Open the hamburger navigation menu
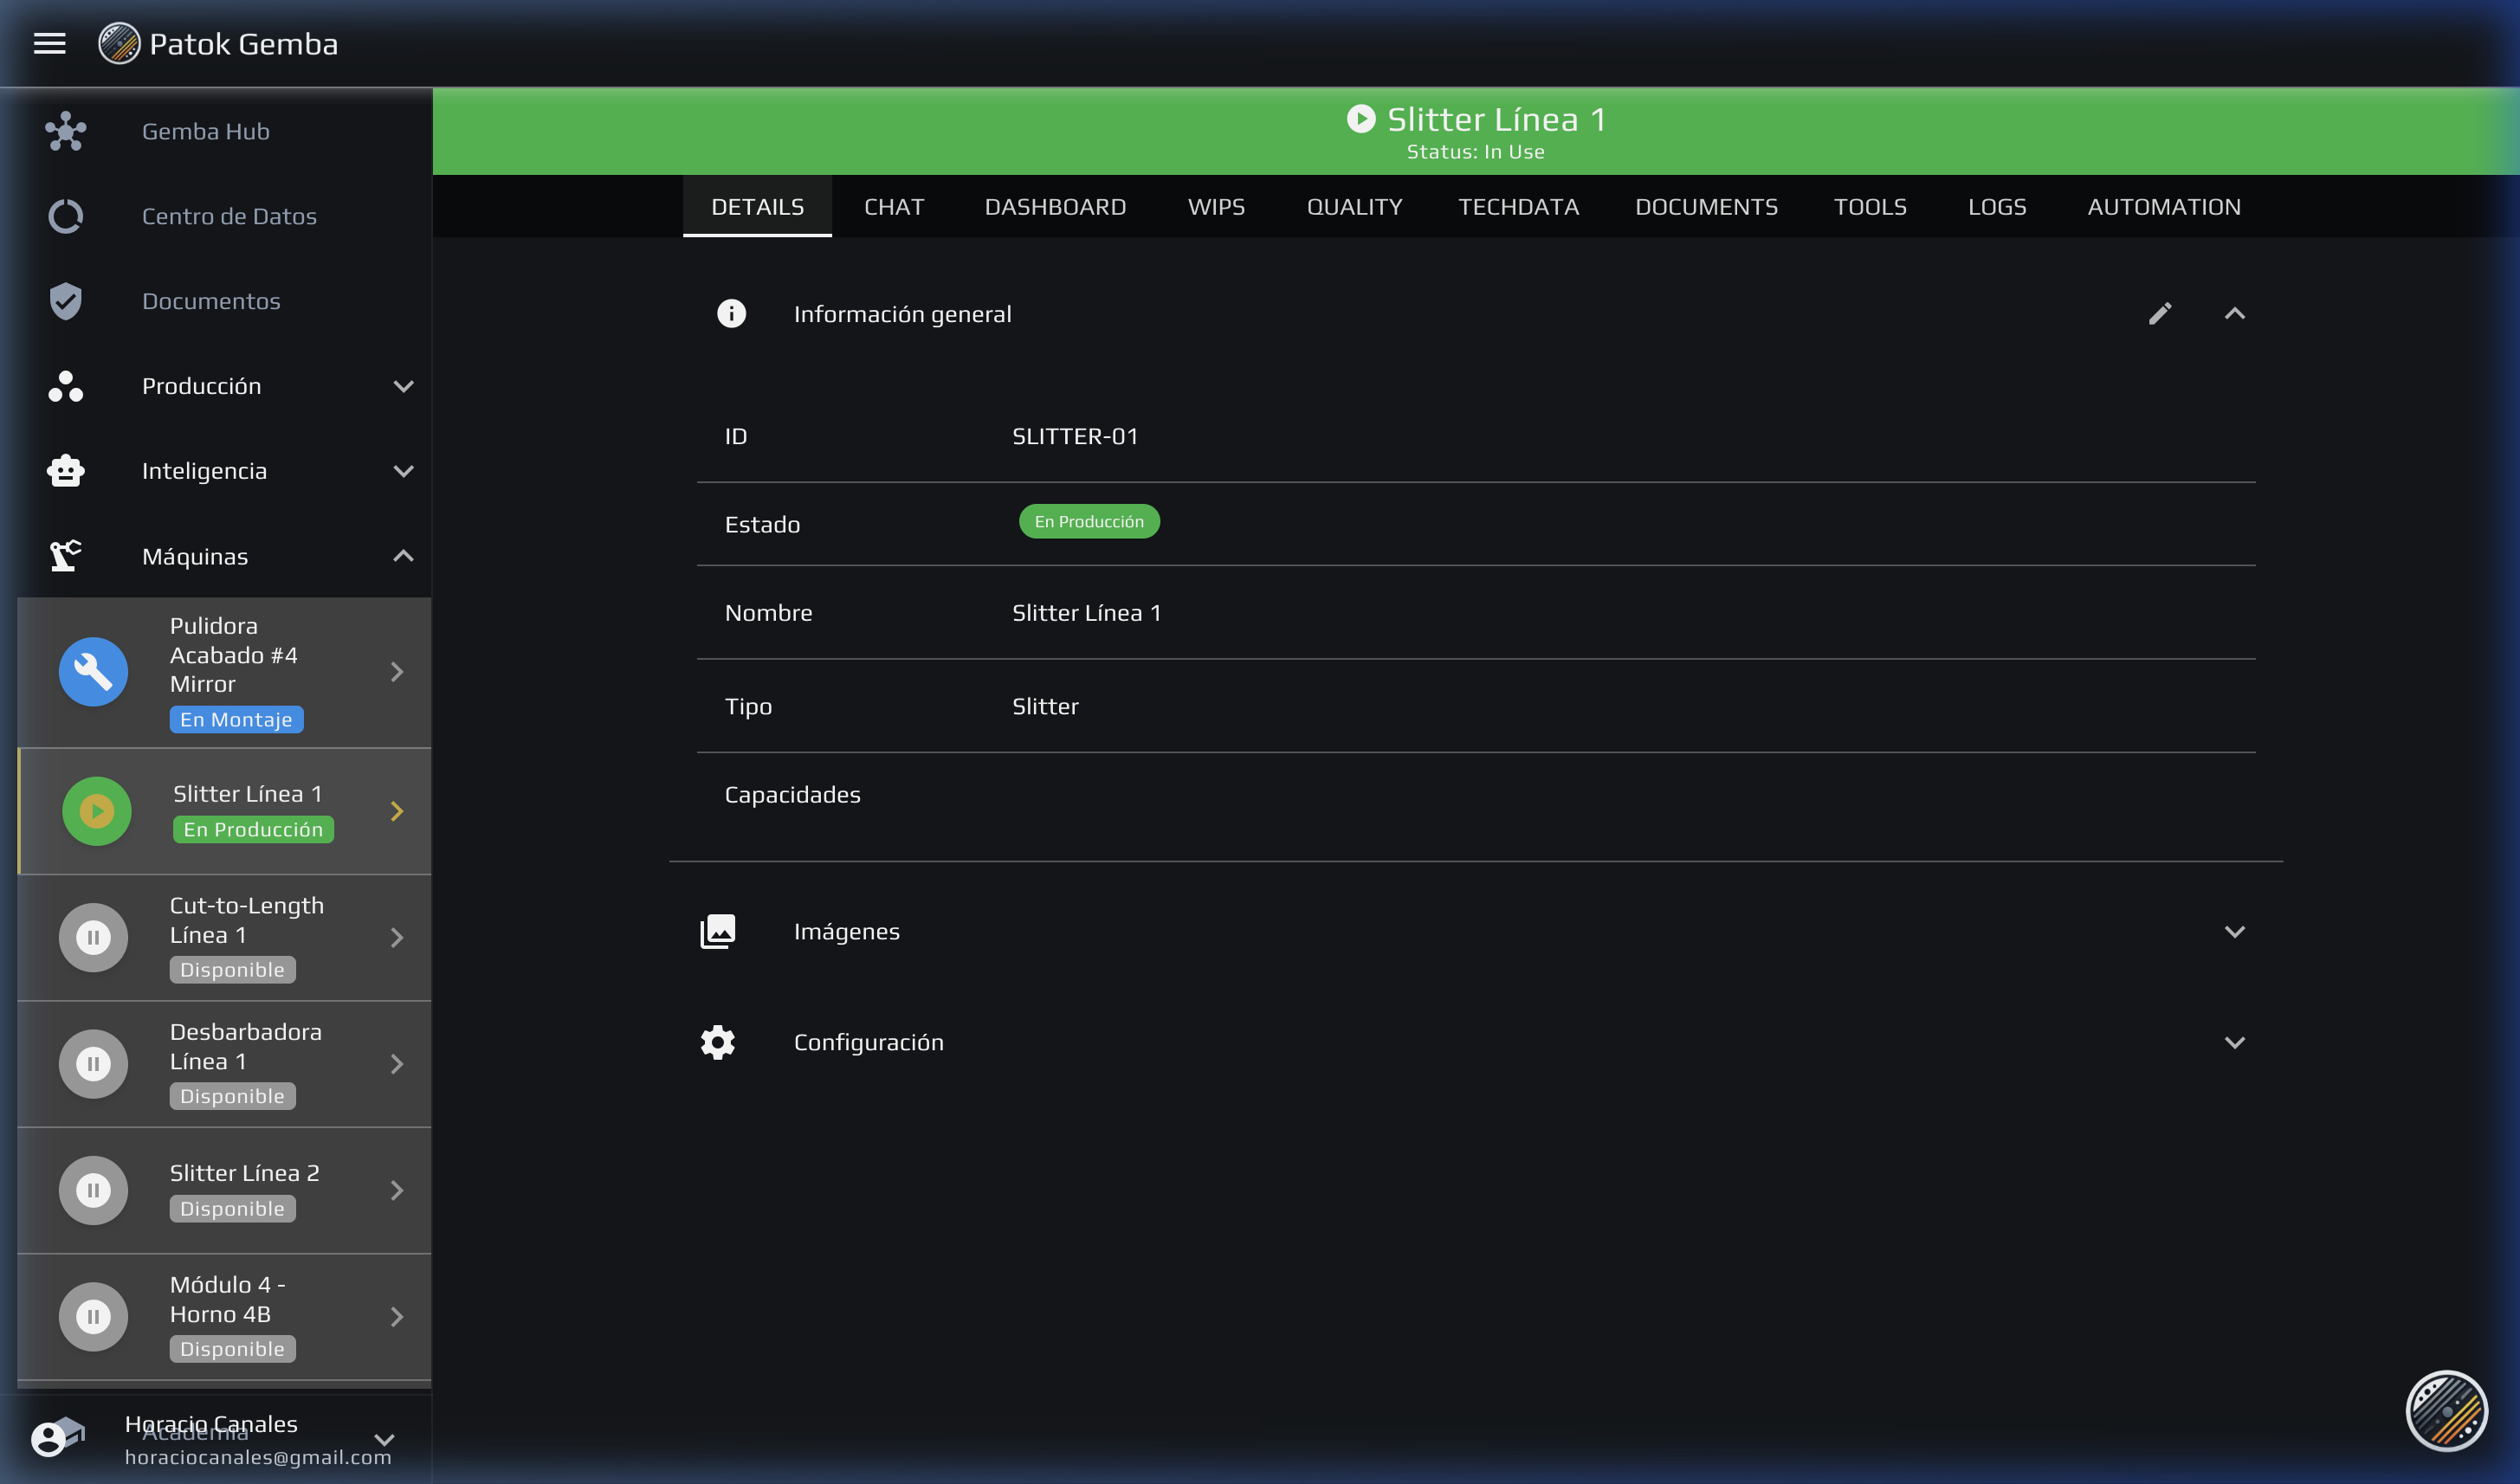2520x1484 pixels. click(49, 43)
